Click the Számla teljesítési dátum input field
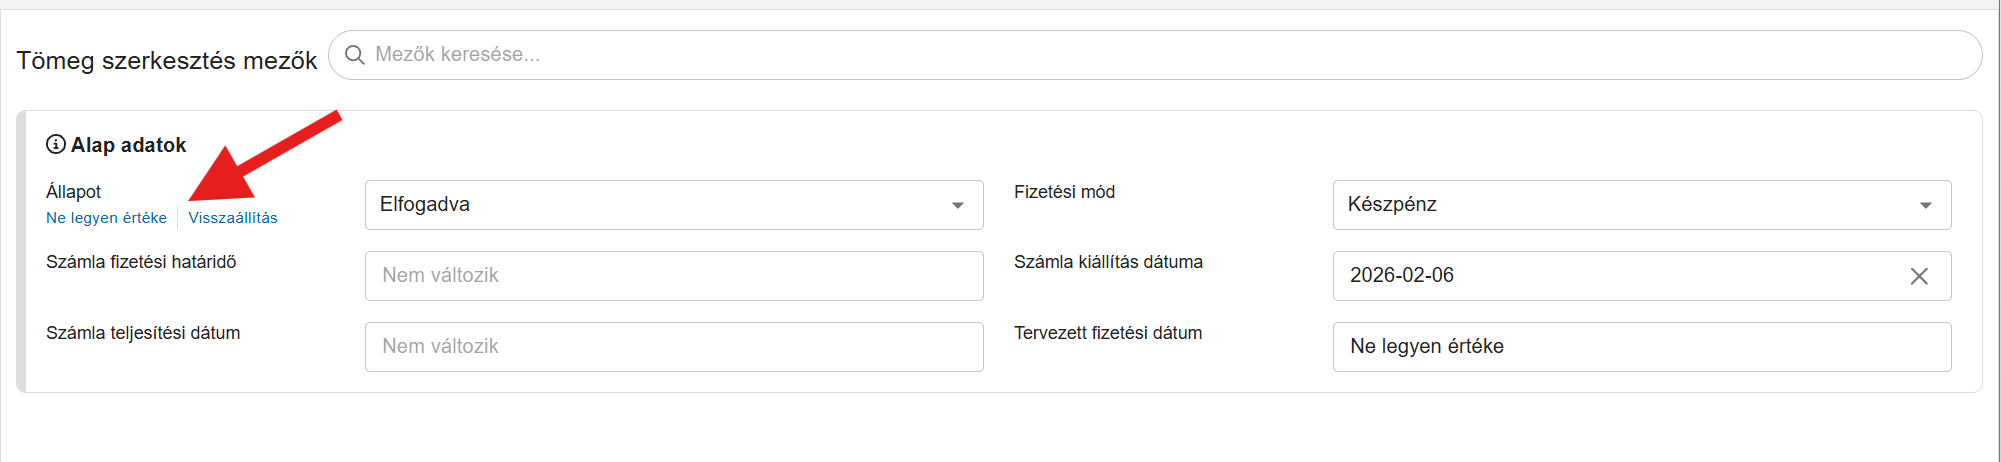The width and height of the screenshot is (2001, 462). click(674, 347)
